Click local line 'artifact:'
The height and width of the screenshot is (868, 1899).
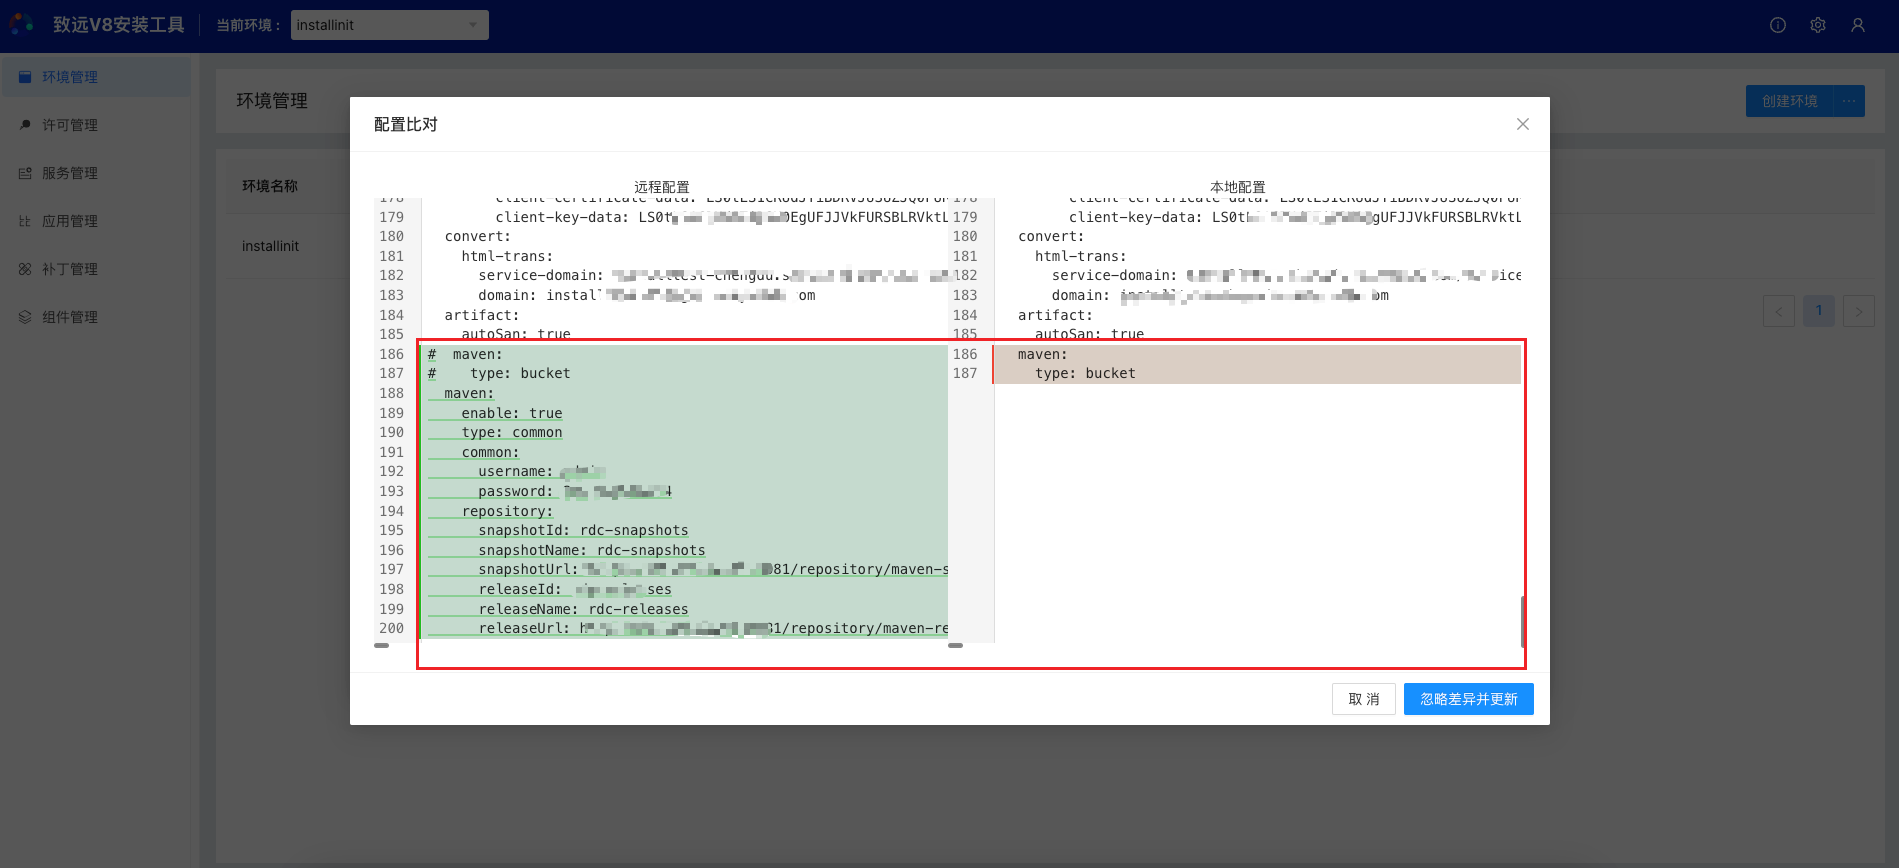click(1055, 315)
